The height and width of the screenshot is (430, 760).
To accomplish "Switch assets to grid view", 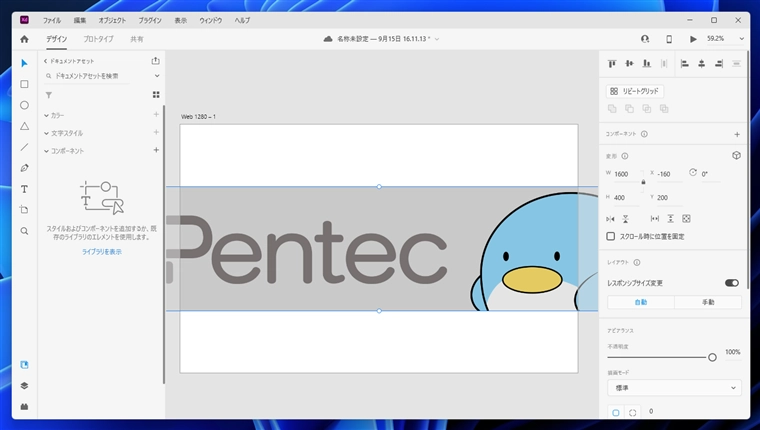I will click(x=156, y=95).
